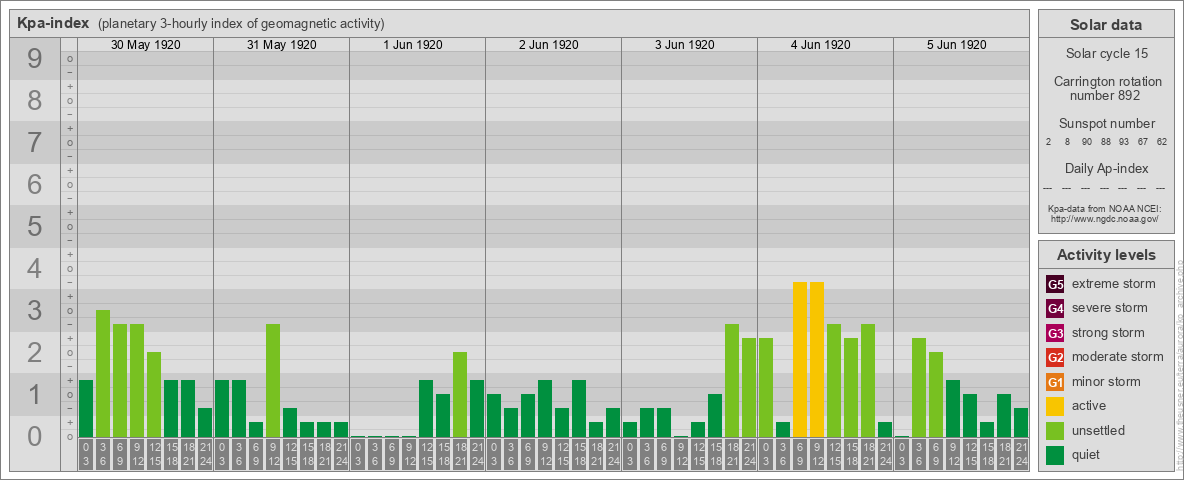Click the scale number 7

34,142
